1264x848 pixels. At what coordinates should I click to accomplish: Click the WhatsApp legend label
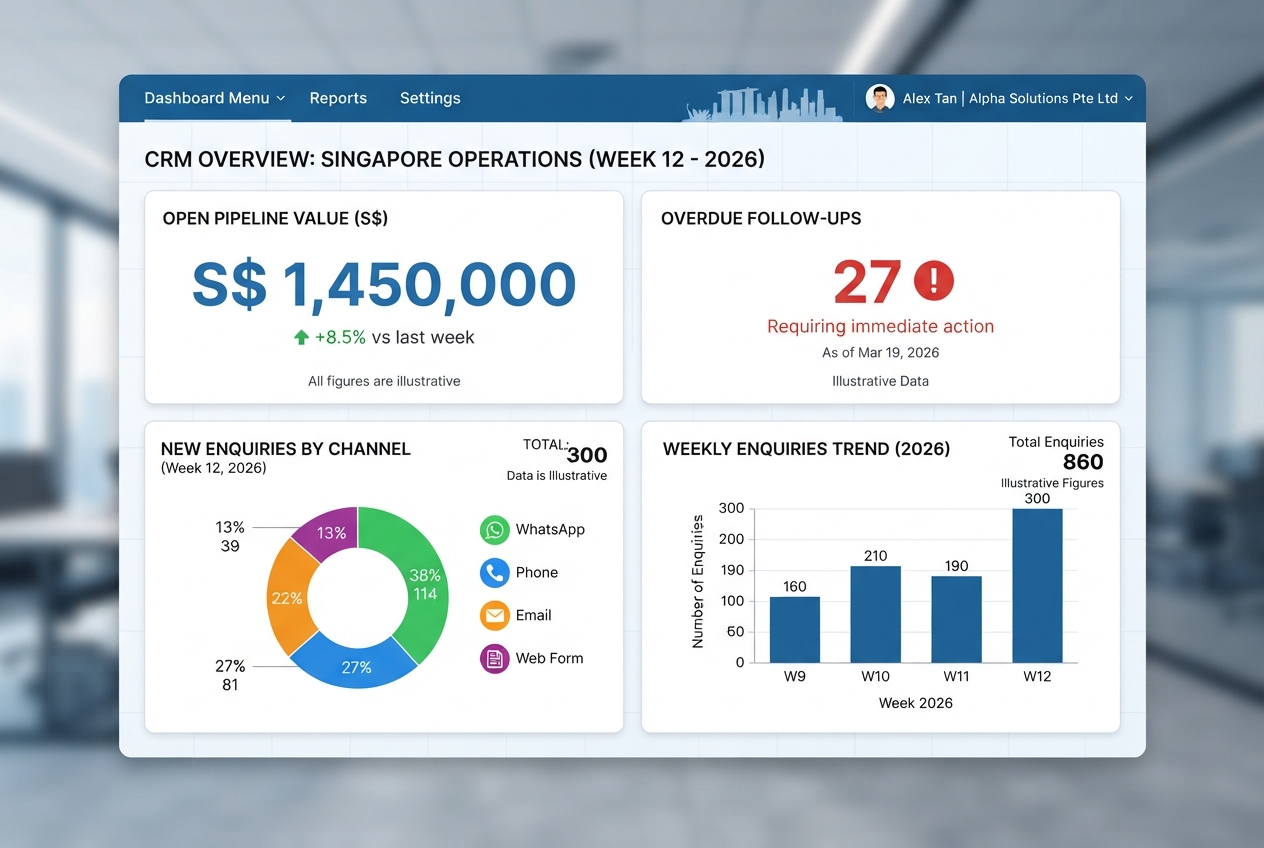(x=550, y=530)
